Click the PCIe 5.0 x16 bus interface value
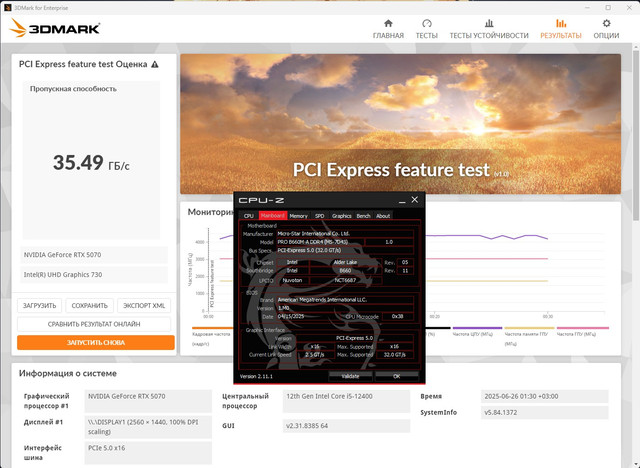 point(148,452)
